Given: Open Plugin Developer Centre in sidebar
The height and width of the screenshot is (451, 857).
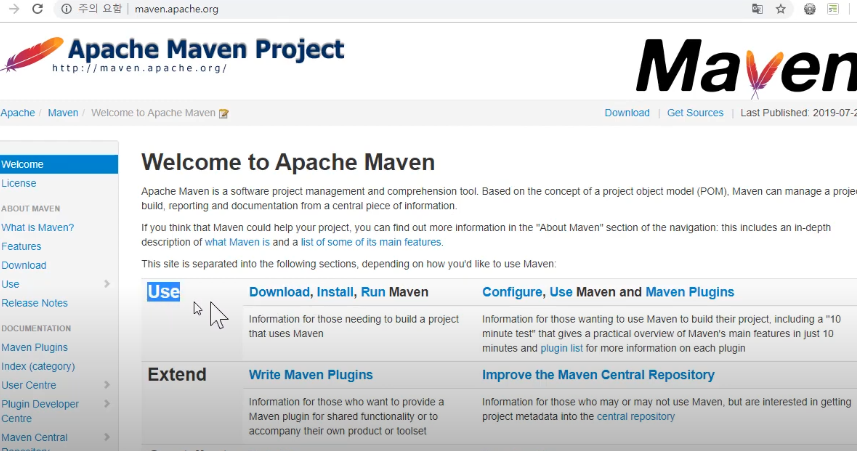Looking at the screenshot, I should (x=40, y=411).
